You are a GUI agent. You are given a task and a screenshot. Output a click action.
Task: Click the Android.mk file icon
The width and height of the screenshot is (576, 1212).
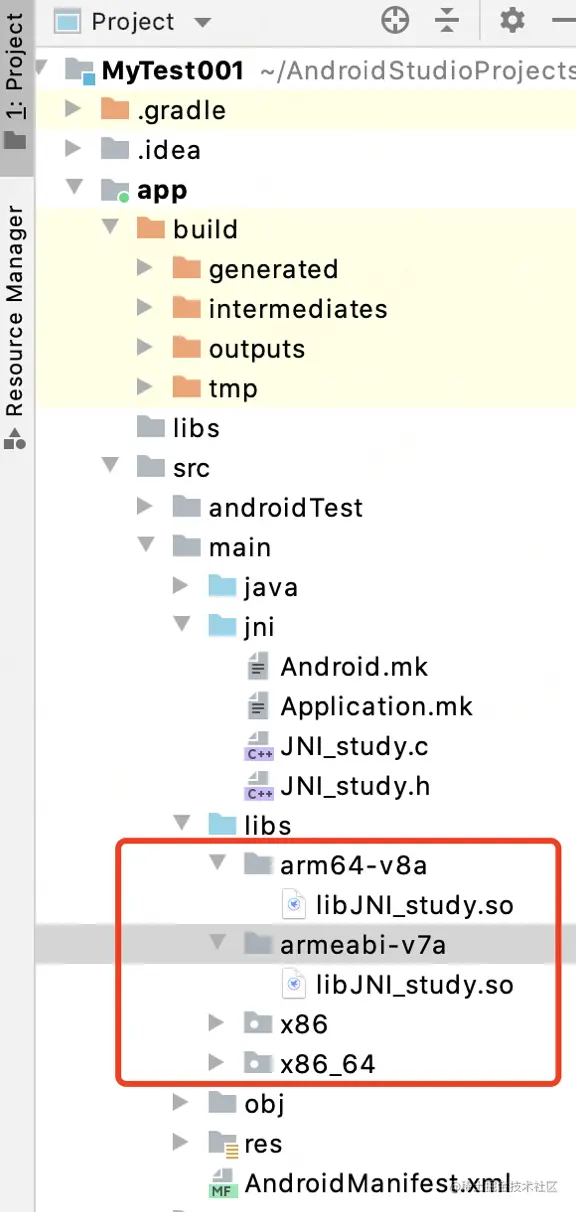point(259,667)
